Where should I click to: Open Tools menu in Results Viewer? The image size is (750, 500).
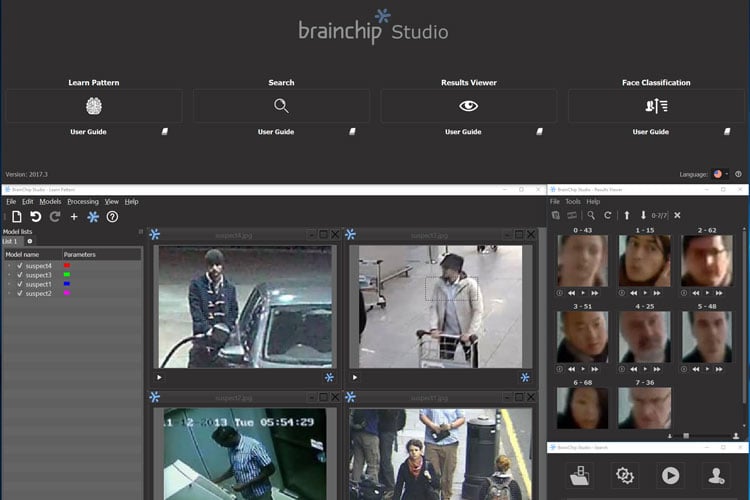pos(573,201)
